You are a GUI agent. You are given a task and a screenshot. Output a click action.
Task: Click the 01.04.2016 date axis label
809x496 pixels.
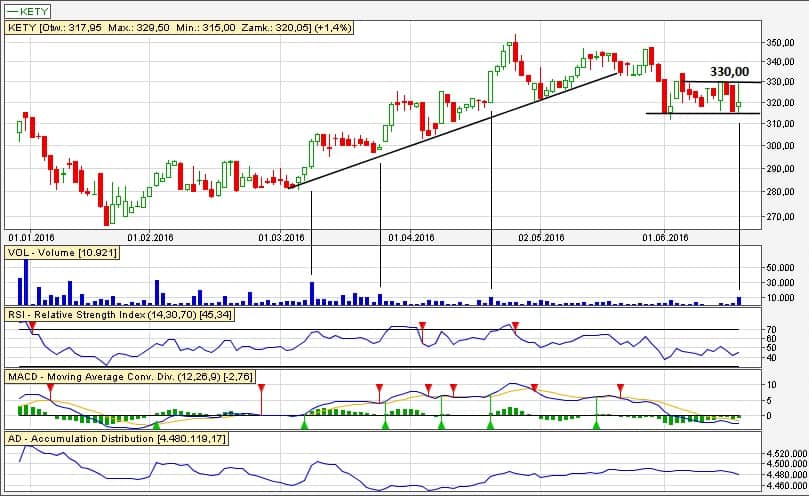(x=410, y=238)
